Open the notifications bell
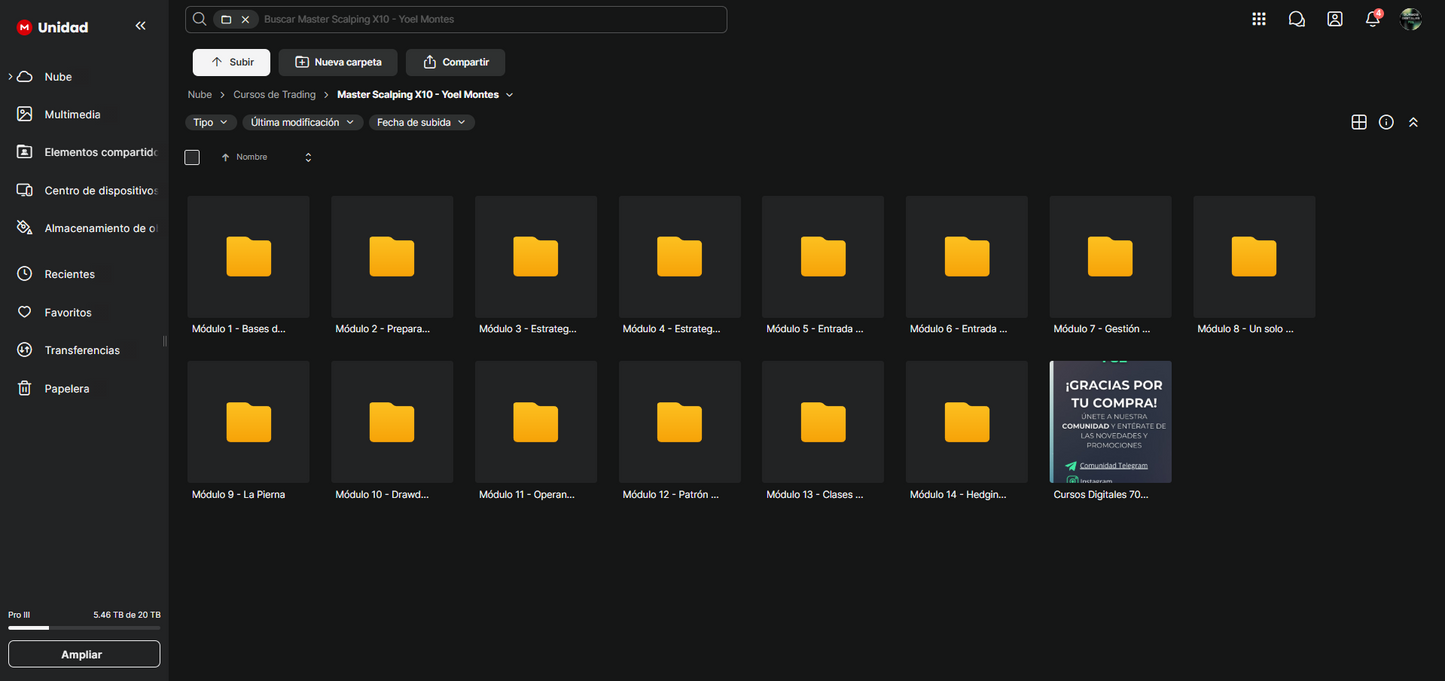The image size is (1445, 681). 1372,19
